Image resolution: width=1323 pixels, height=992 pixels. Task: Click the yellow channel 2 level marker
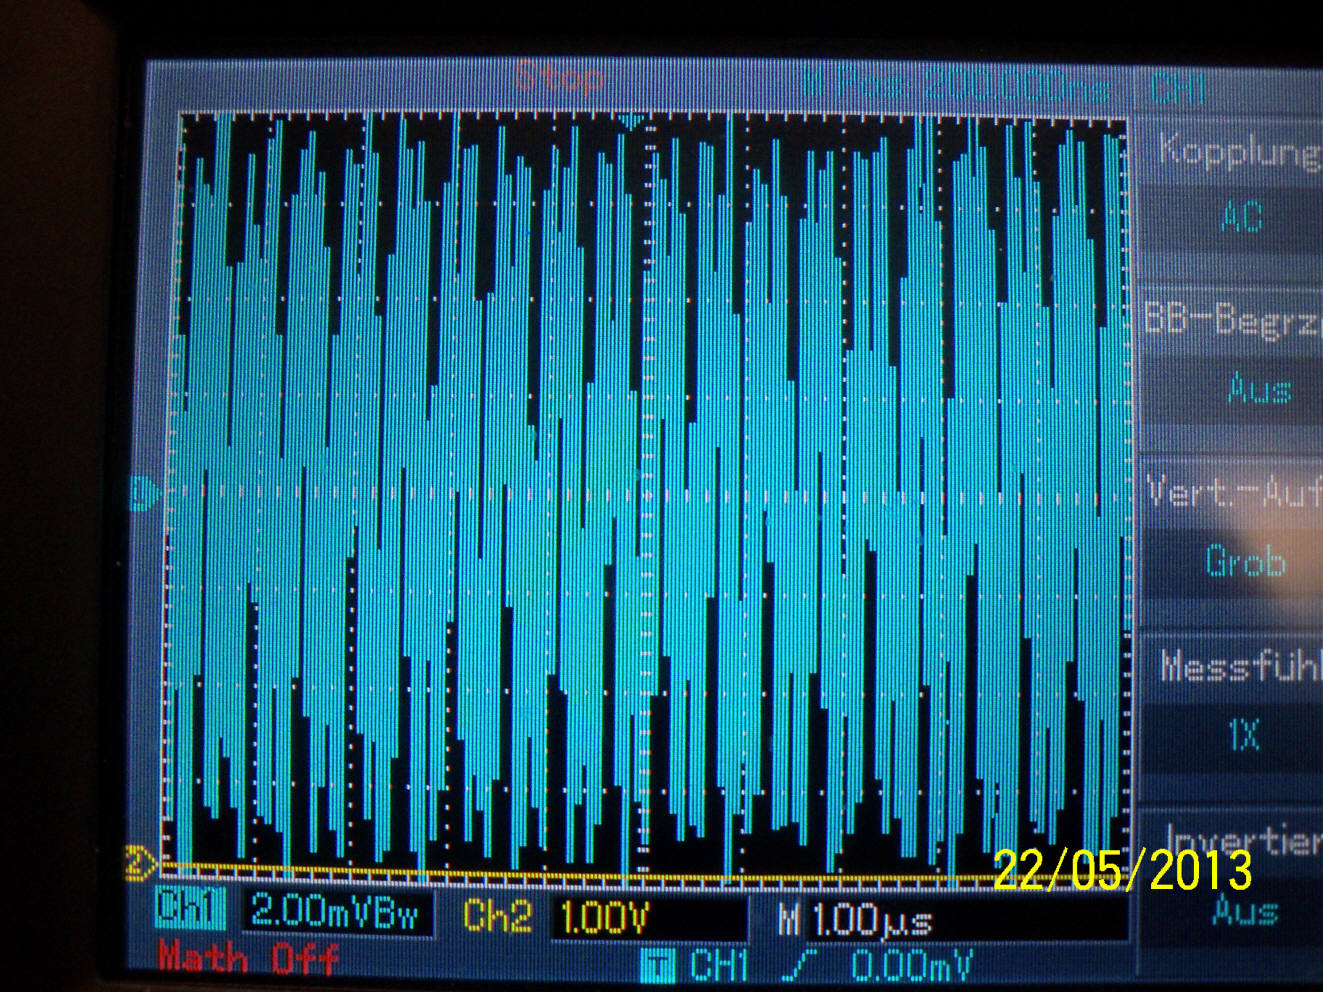(139, 862)
